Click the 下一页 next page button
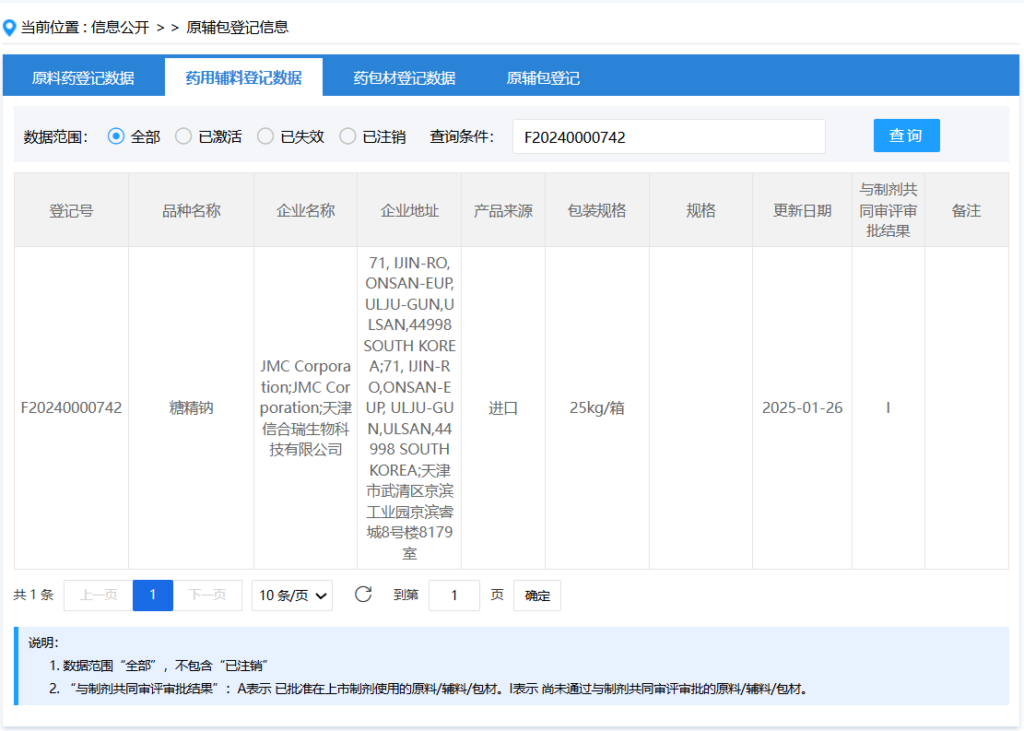Screen dimensions: 1024x731 (x=207, y=595)
